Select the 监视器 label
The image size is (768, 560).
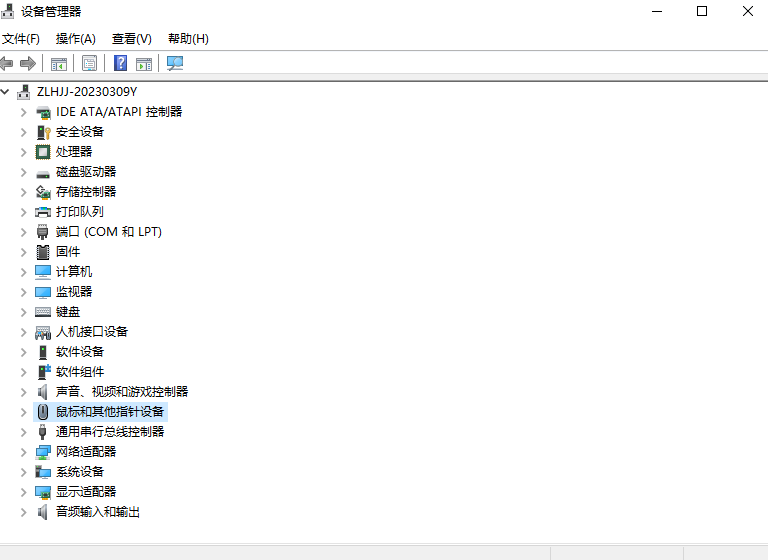(74, 292)
